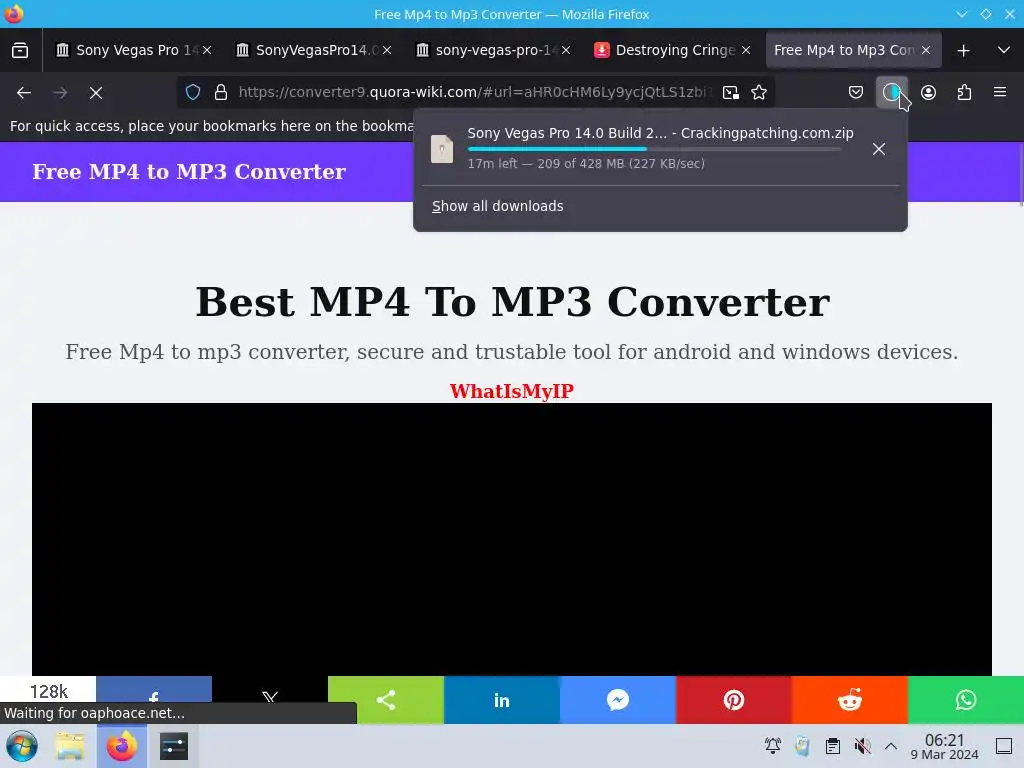Go back one page
Viewport: 1024px width, 768px height.
24,93
